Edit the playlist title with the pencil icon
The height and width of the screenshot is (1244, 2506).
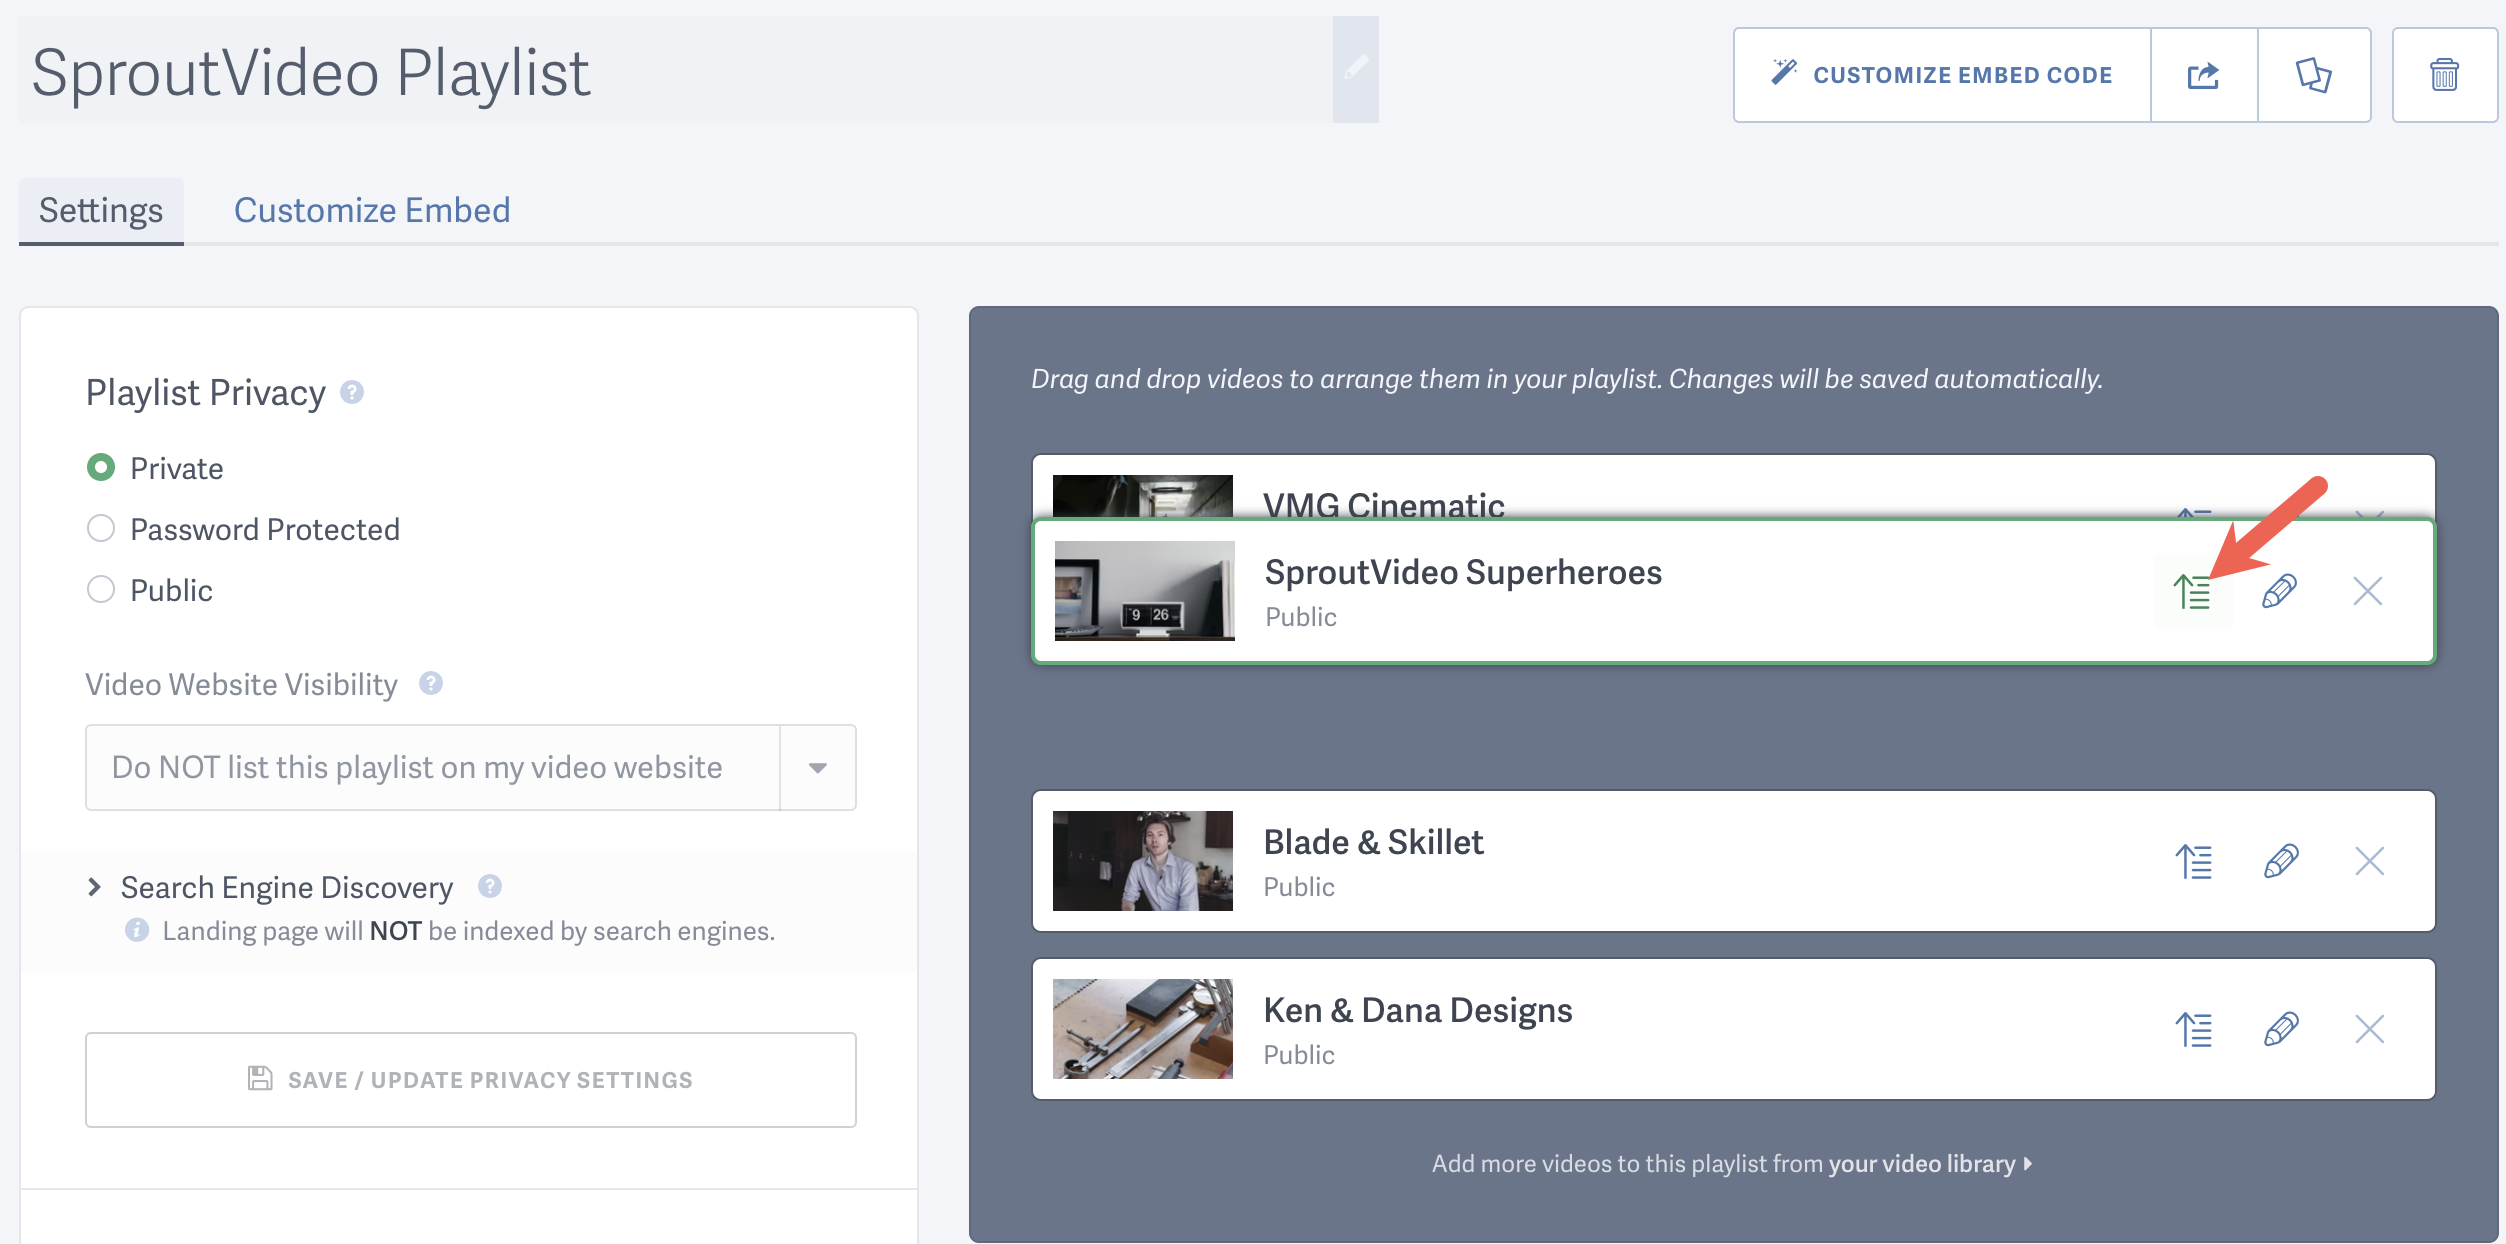1357,68
